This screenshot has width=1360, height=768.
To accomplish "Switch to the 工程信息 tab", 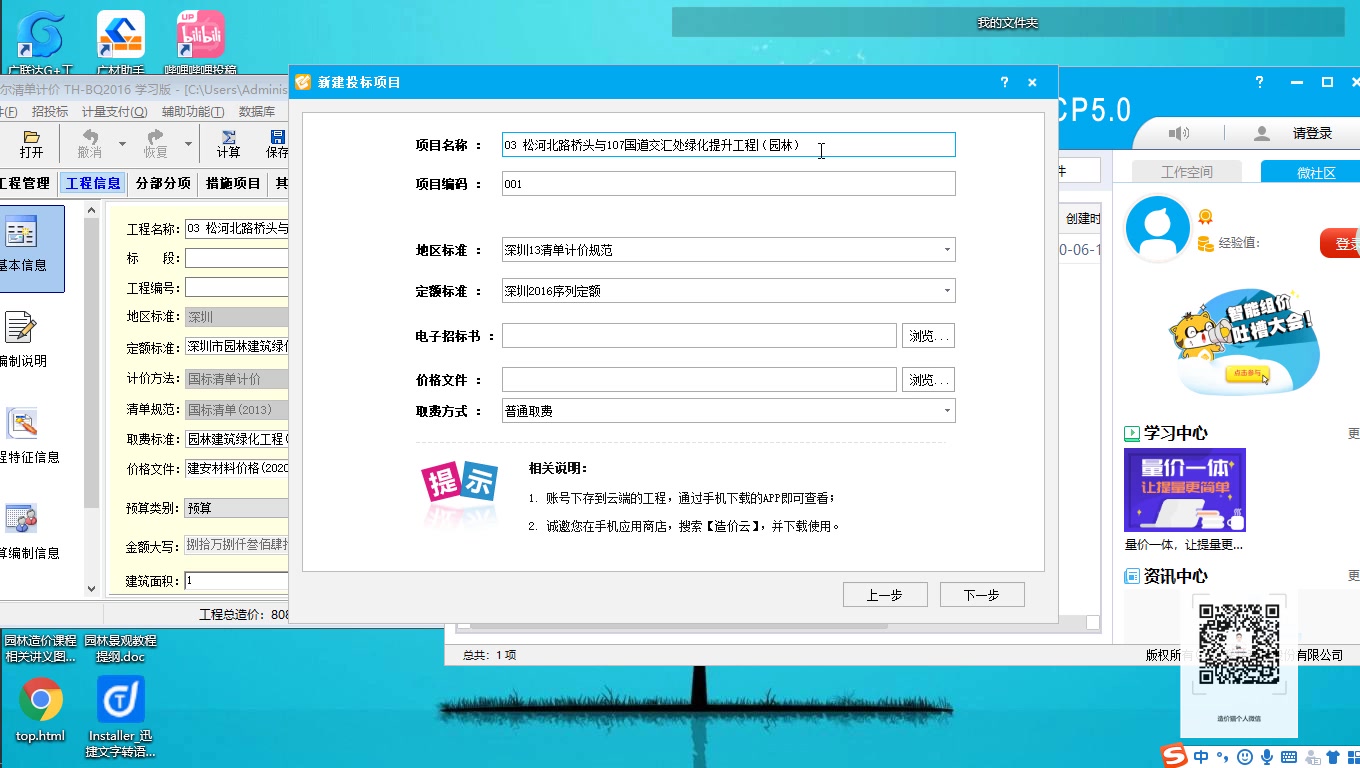I will pyautogui.click(x=93, y=183).
